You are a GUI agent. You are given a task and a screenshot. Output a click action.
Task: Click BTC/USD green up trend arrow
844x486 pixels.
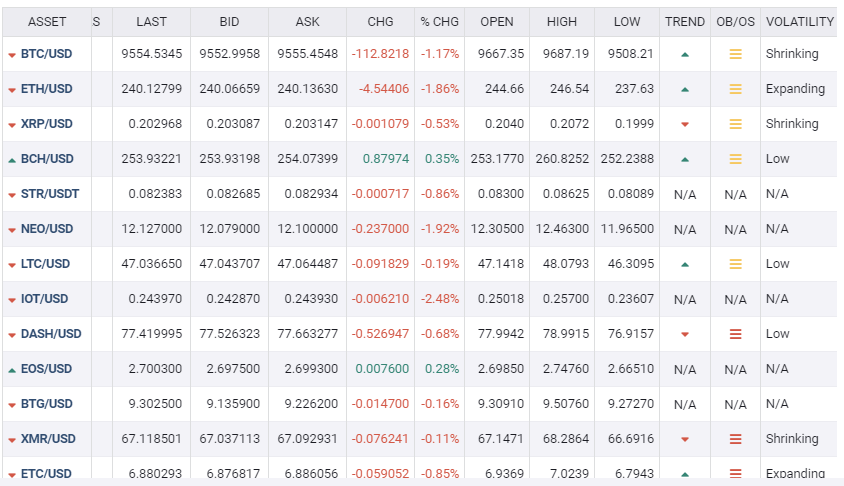[x=685, y=54]
